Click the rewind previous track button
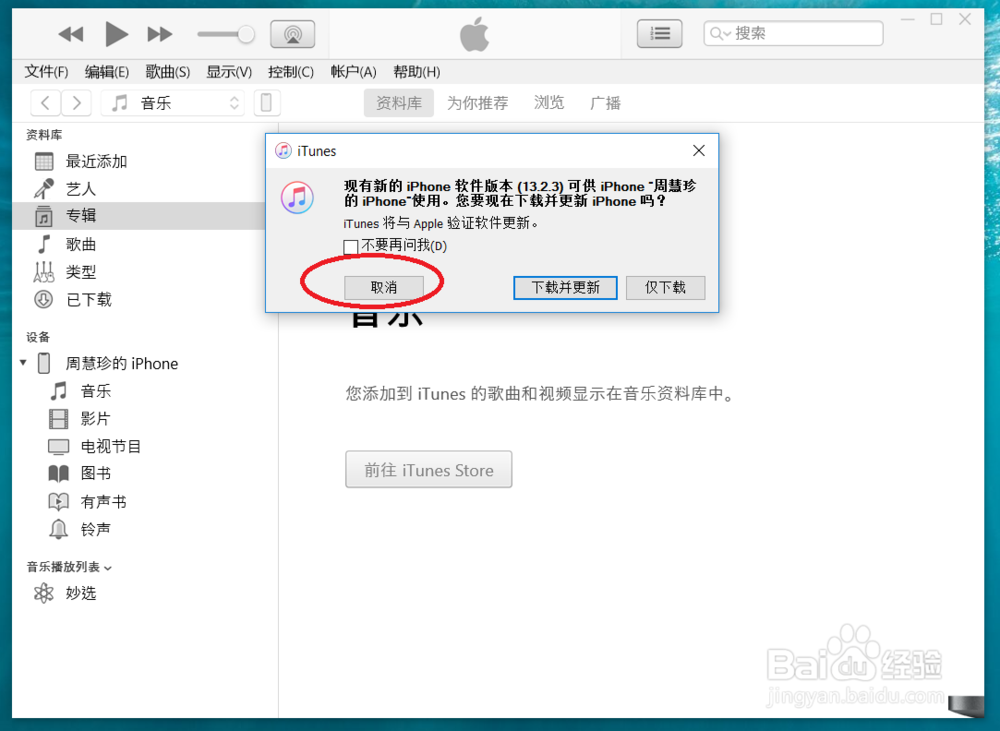The height and width of the screenshot is (731, 1000). tap(71, 34)
